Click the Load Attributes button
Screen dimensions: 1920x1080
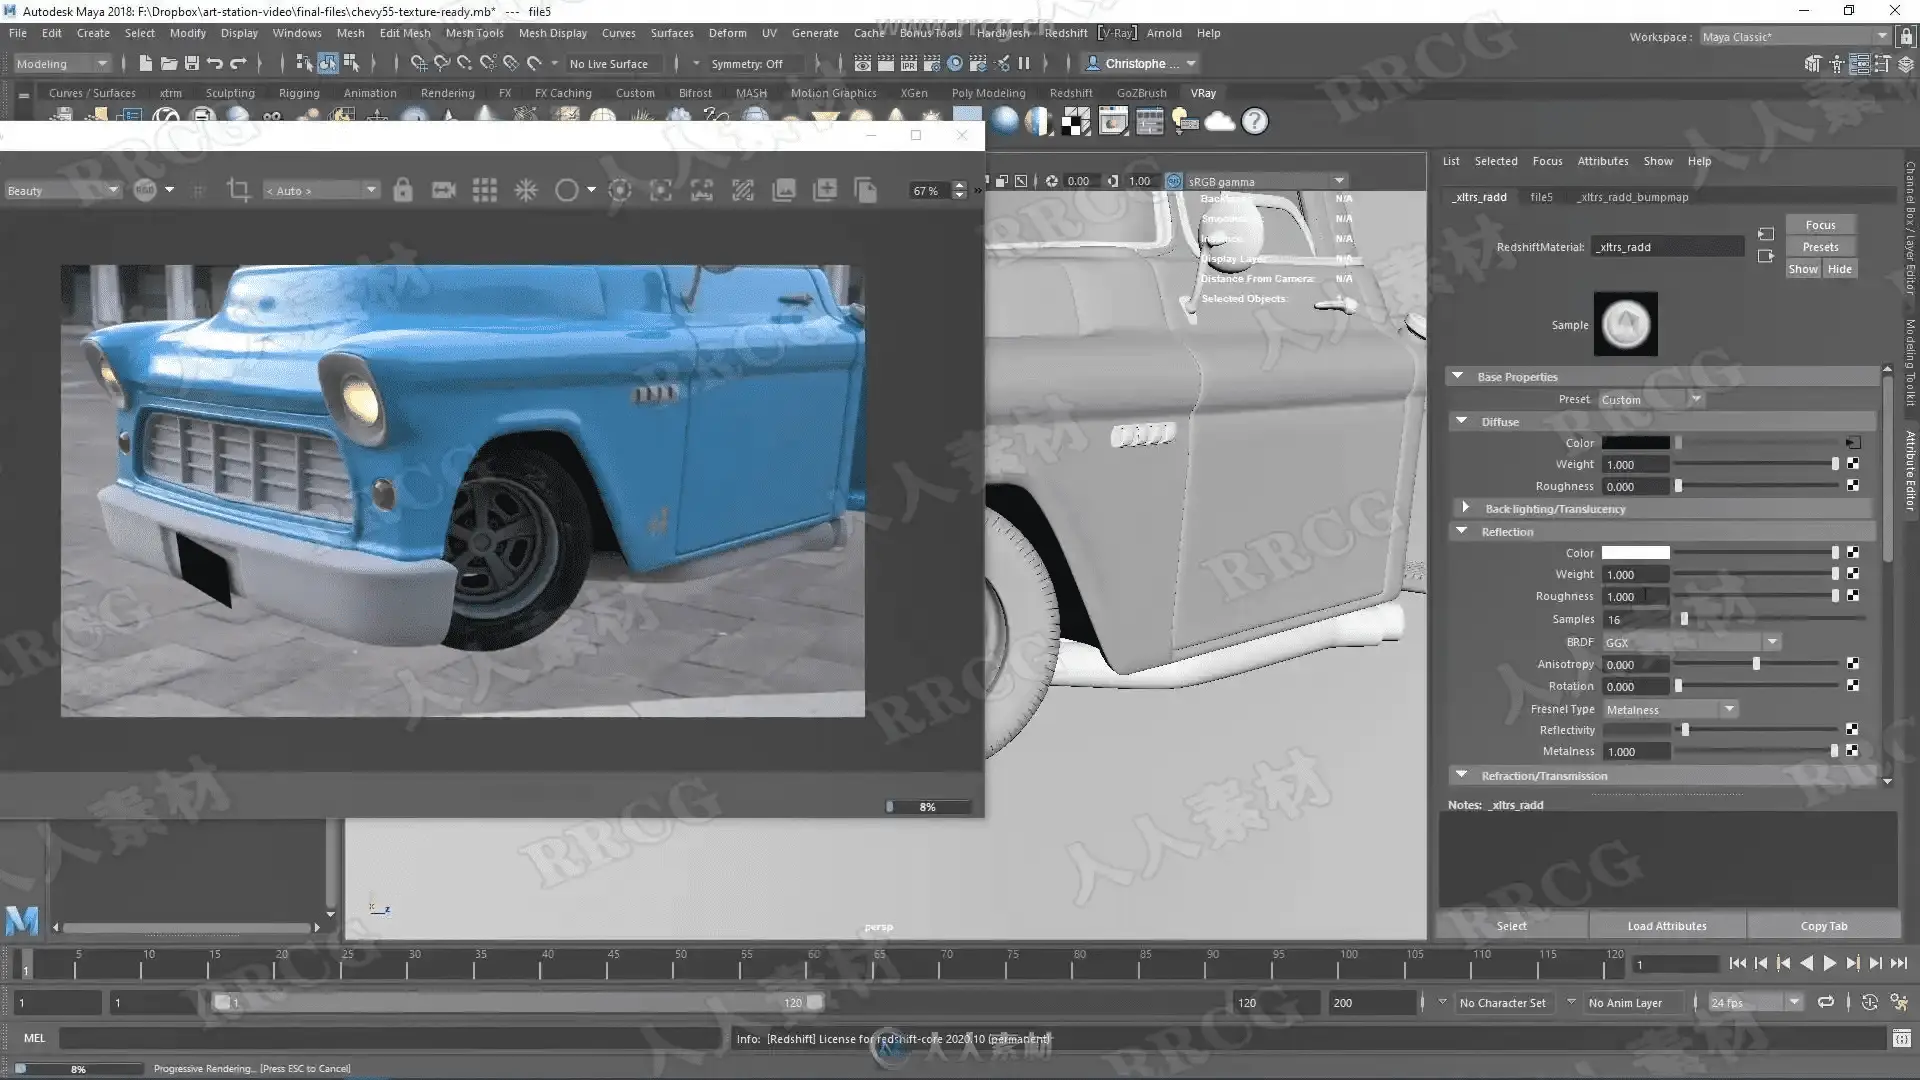1666,926
